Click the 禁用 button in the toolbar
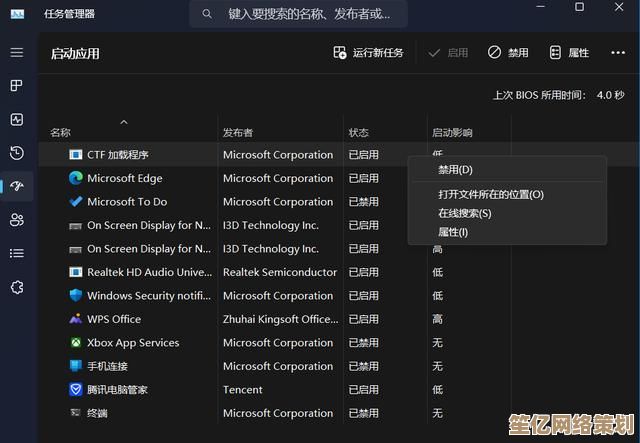 coord(508,53)
